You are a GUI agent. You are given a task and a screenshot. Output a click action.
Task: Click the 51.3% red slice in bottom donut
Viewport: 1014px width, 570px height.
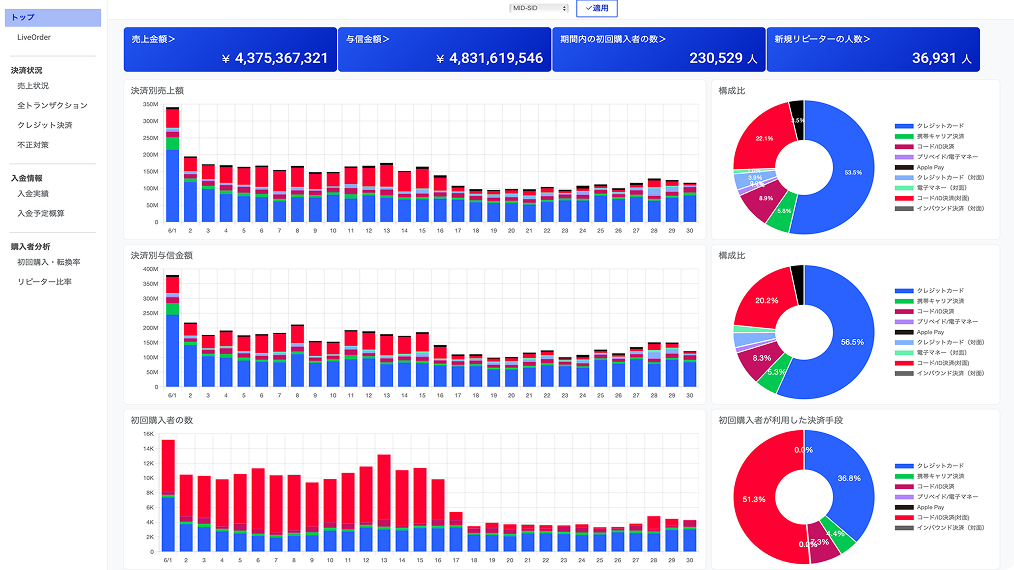click(x=756, y=498)
